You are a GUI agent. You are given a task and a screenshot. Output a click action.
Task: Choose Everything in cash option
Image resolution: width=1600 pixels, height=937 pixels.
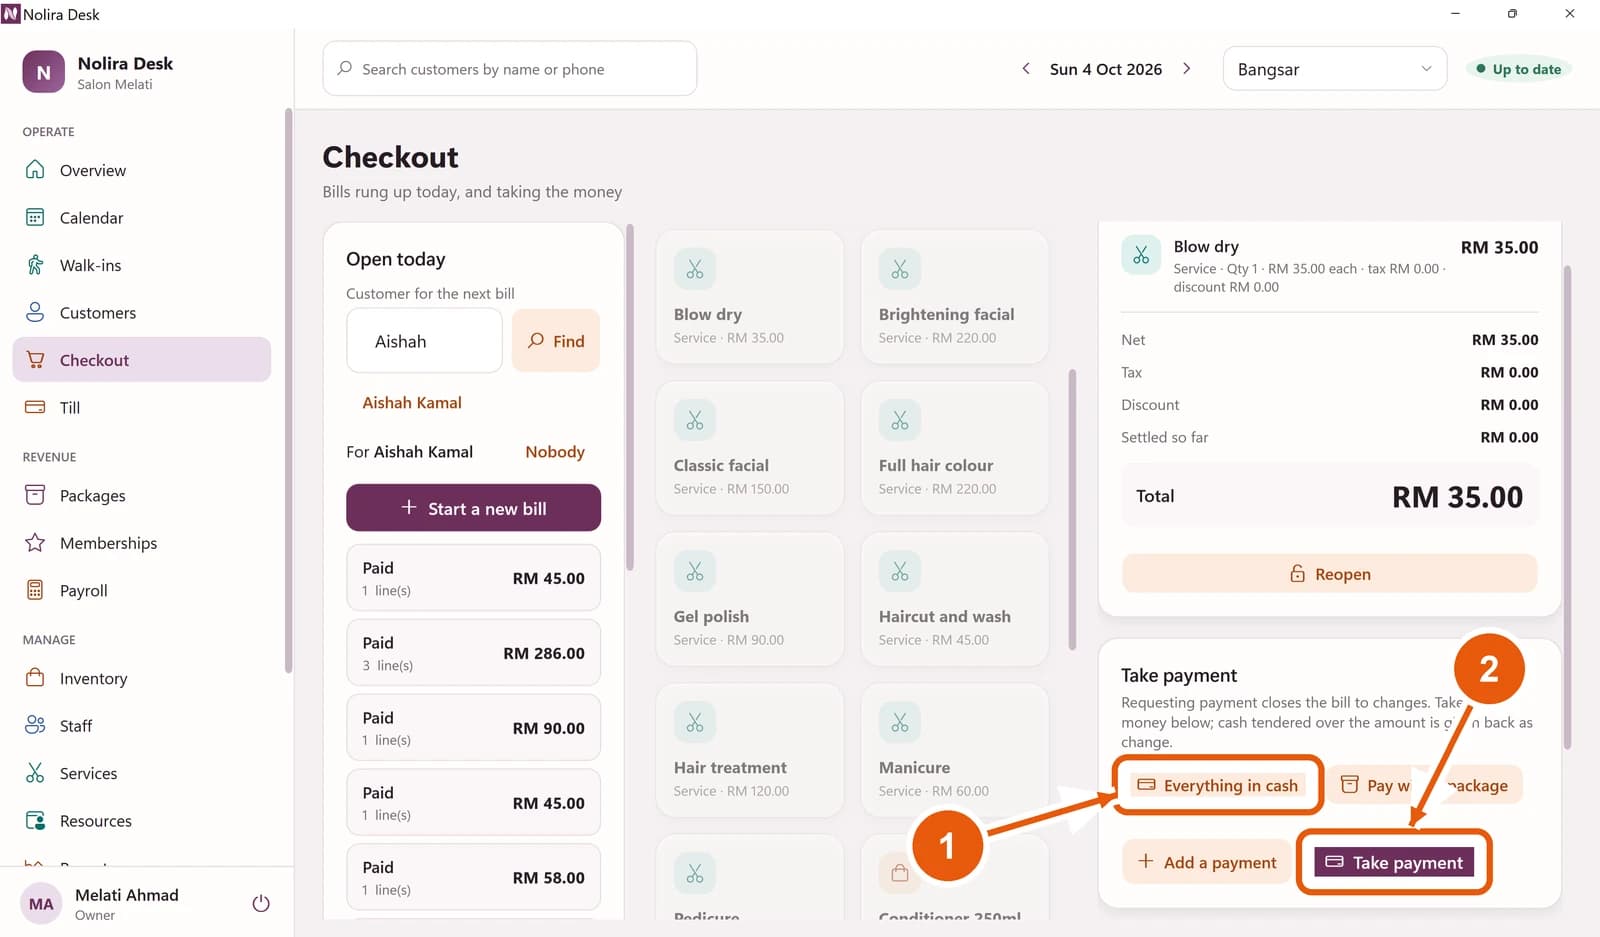[1218, 785]
